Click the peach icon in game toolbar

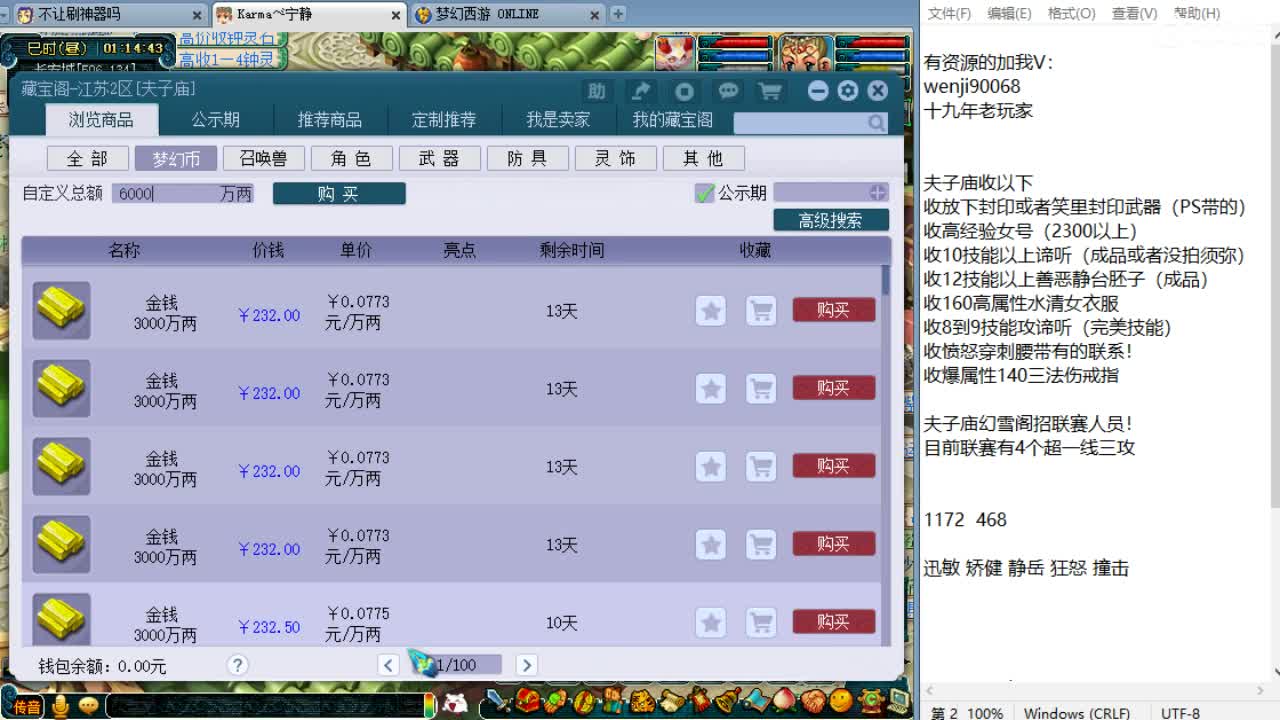click(x=787, y=700)
